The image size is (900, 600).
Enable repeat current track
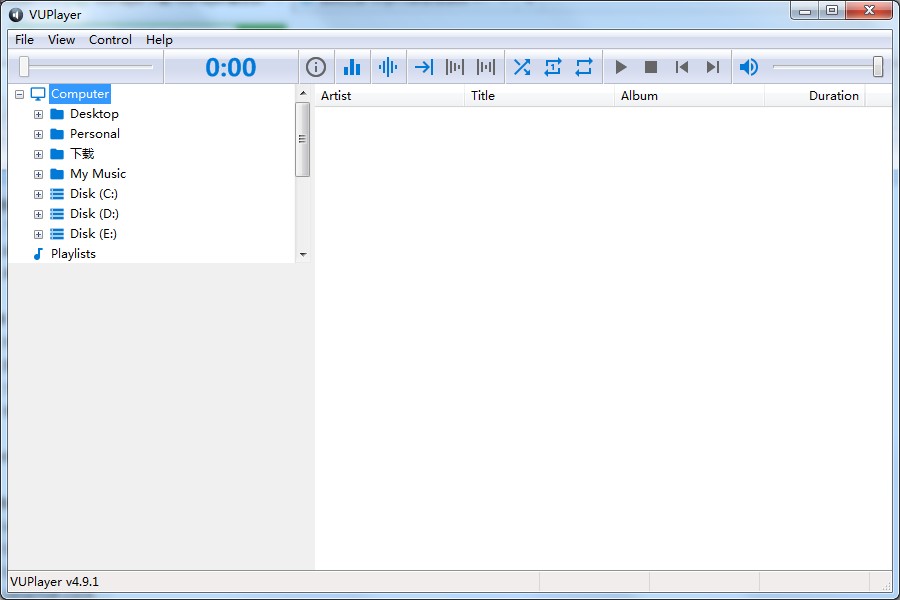coord(553,67)
